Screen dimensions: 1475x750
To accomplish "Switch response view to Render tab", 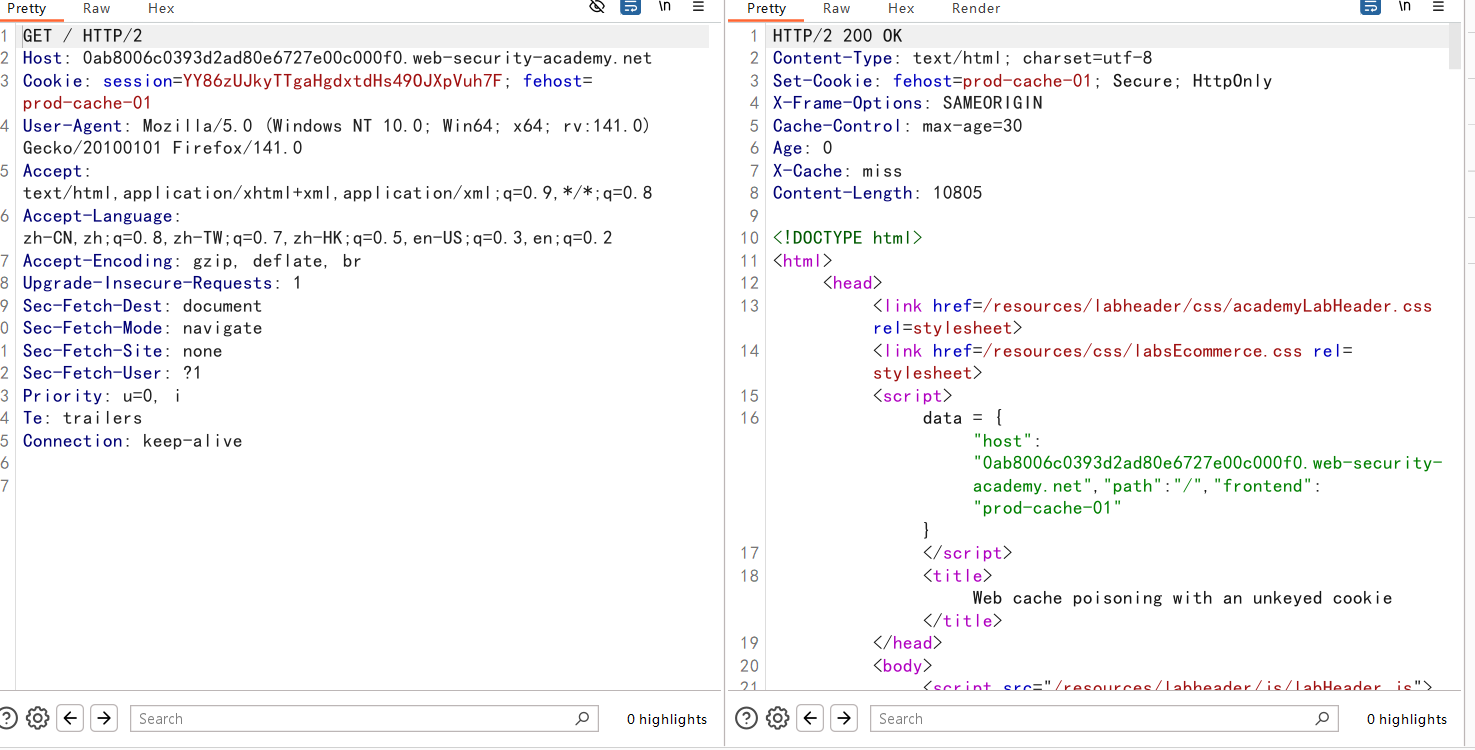I will [975, 8].
